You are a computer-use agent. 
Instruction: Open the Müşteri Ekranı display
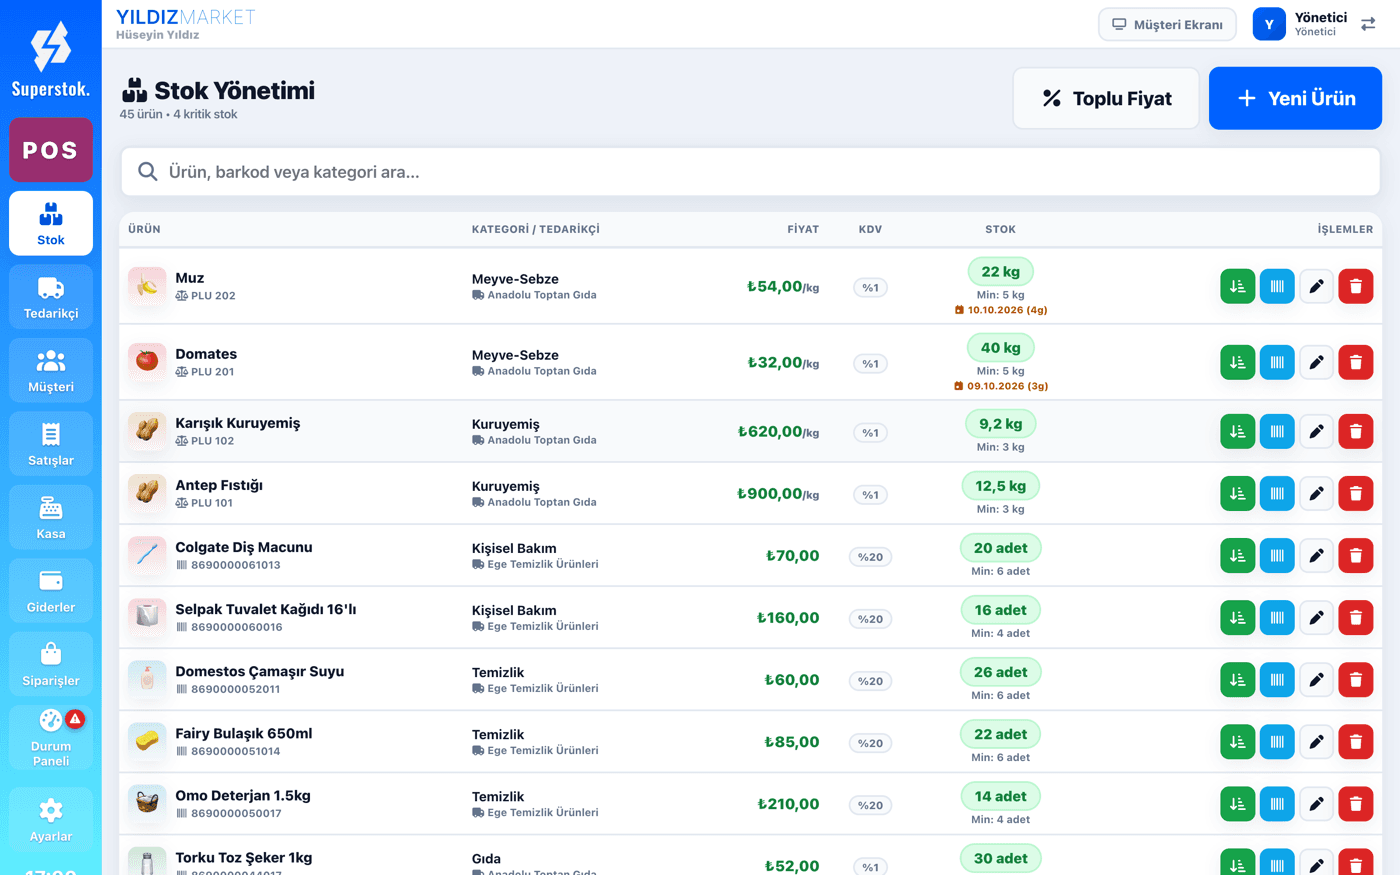1167,24
